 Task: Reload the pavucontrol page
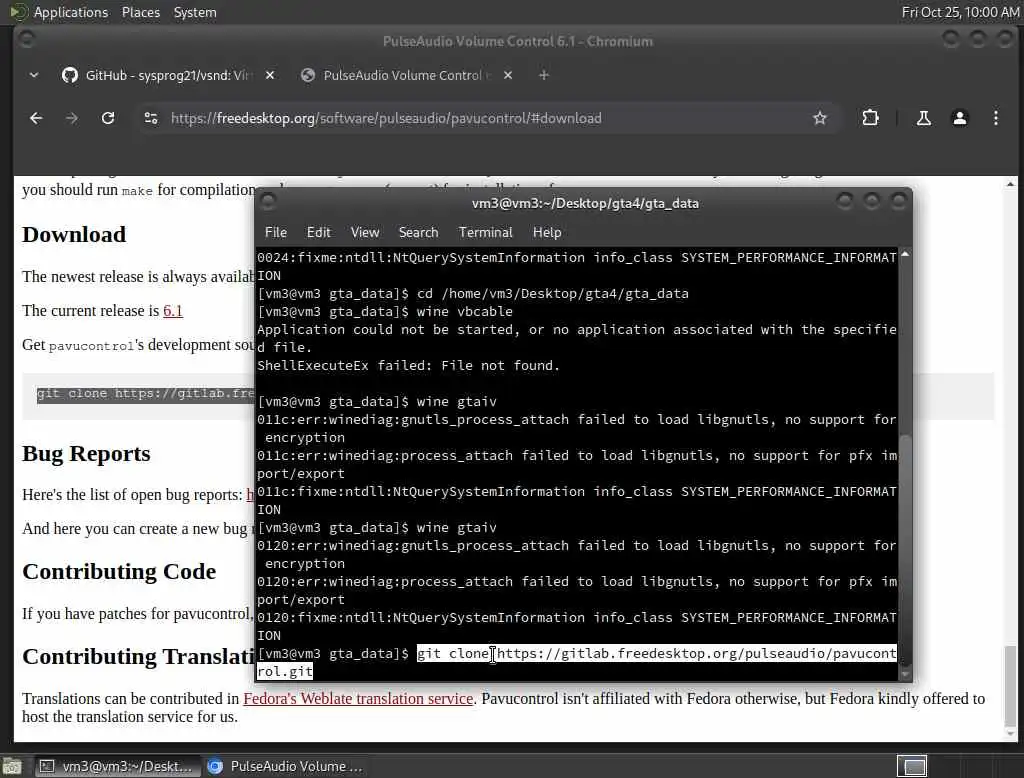click(108, 118)
